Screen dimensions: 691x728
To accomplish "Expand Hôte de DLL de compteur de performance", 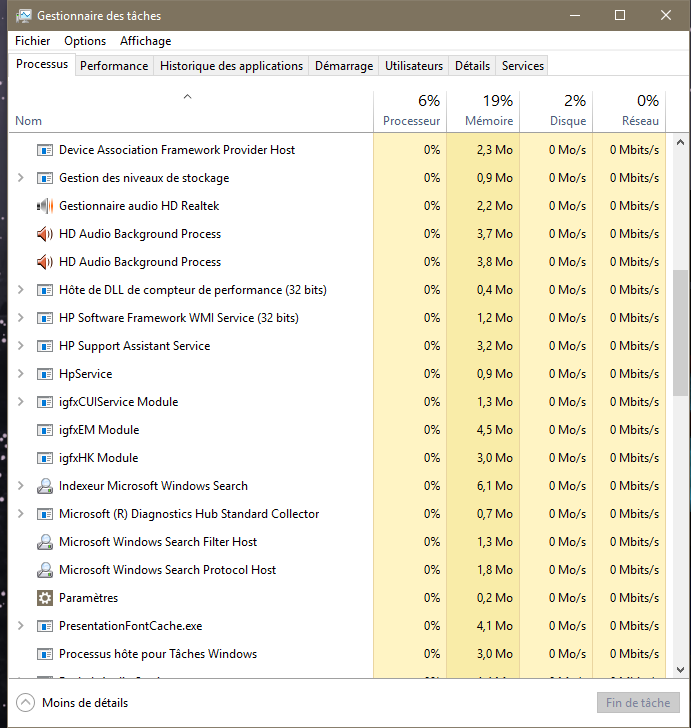I will click(x=20, y=290).
